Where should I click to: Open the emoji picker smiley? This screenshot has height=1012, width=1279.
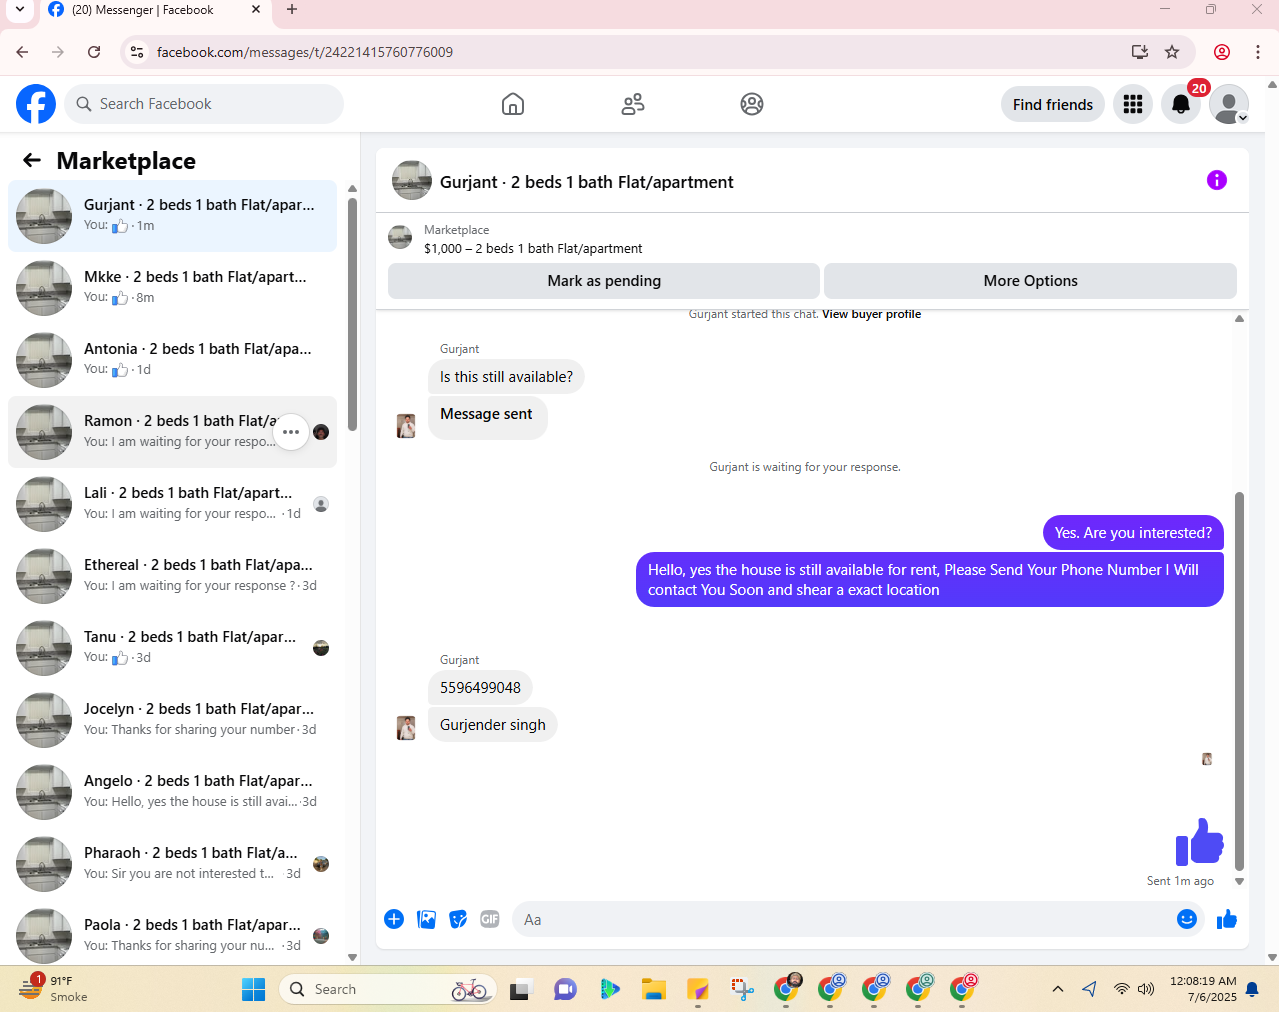(1187, 919)
